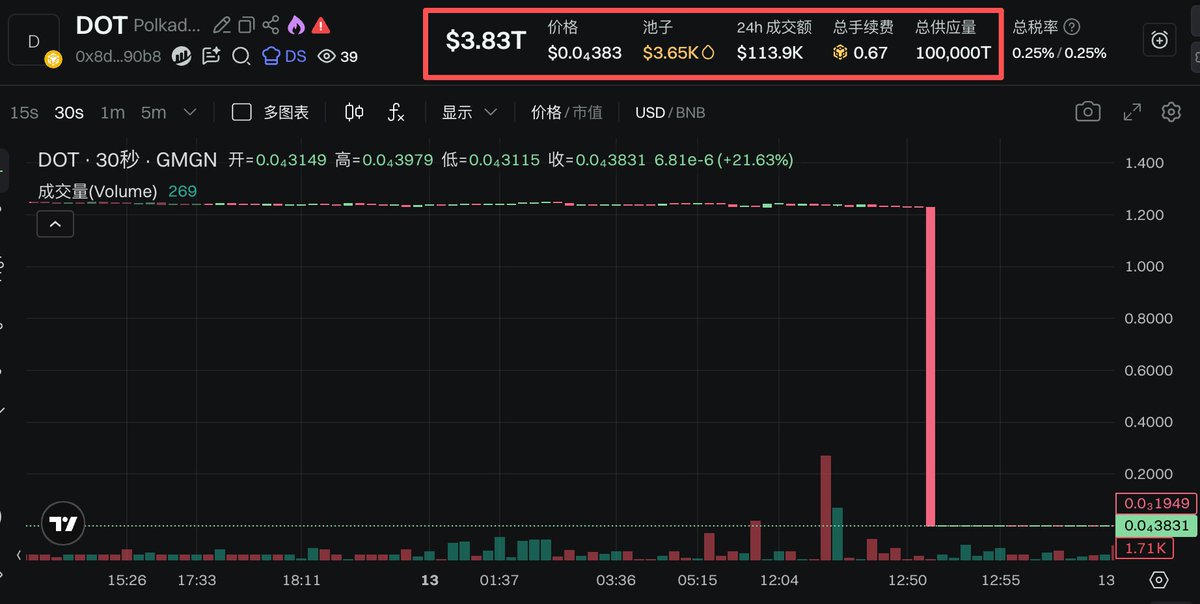Click the purple flame icon

(296, 25)
